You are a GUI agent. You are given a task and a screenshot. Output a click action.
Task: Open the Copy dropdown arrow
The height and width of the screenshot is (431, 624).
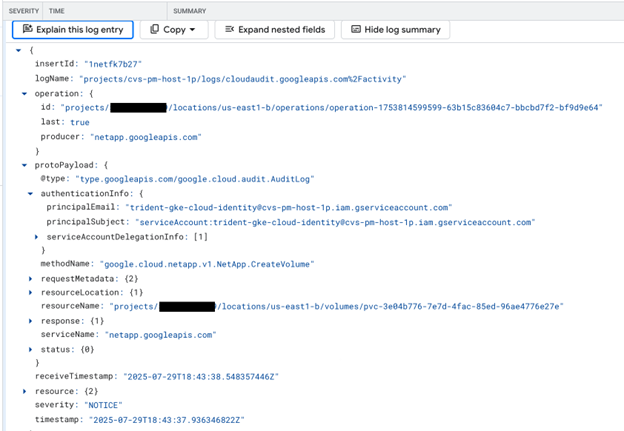192,30
